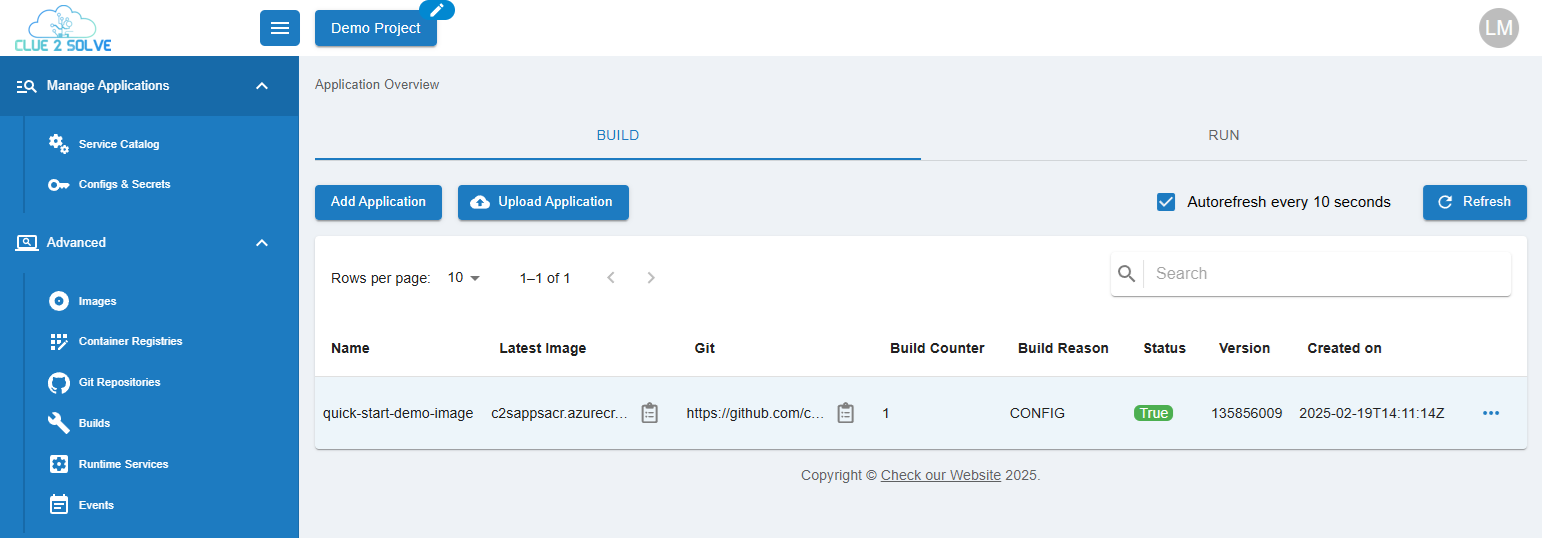Collapse the Manage Applications section
Screen dimensions: 1542x538
(x=262, y=86)
